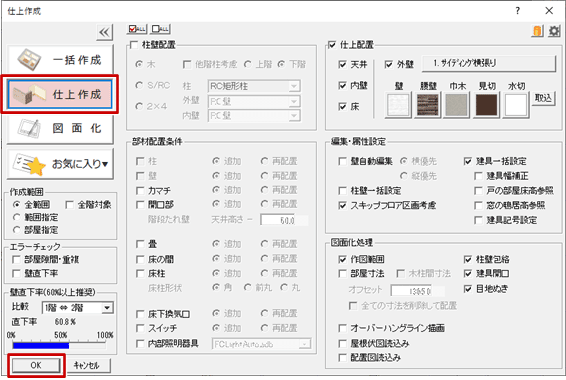Open the gear settings icon
Image resolution: width=566 pixels, height=380 pixels.
point(554,31)
